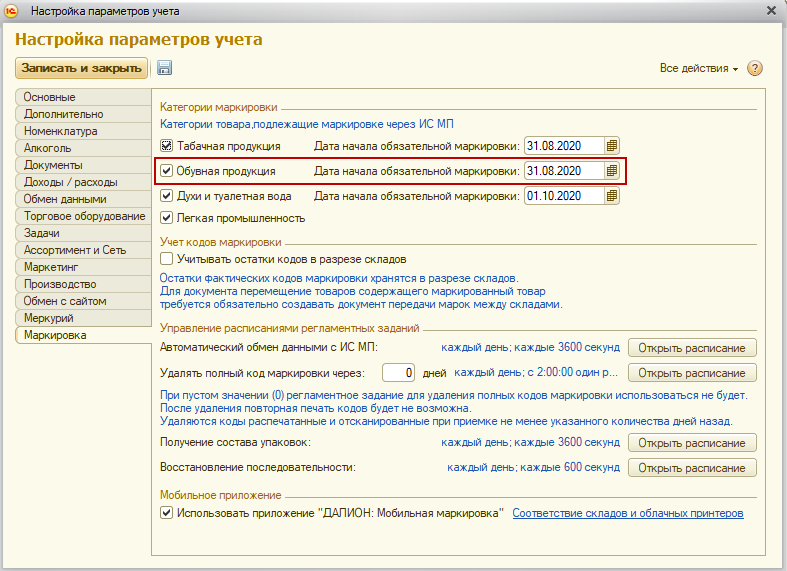Open calendar picker for footwear marking date
This screenshot has width=787, height=571.
click(x=611, y=171)
